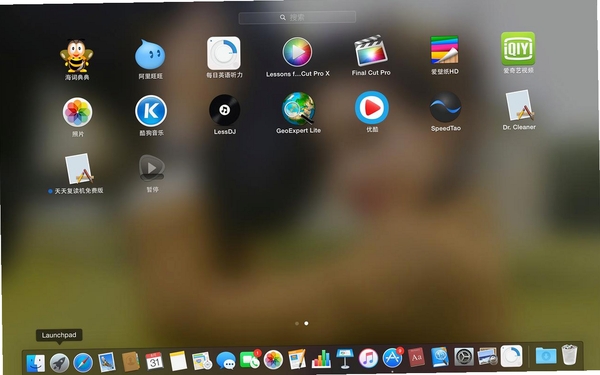The height and width of the screenshot is (375, 600).
Task: Open Pages from the Dock
Action: coord(297,359)
